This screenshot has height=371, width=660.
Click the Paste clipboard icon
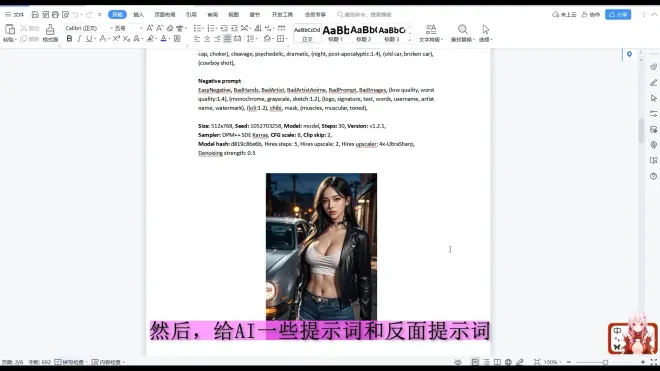[x=10, y=29]
